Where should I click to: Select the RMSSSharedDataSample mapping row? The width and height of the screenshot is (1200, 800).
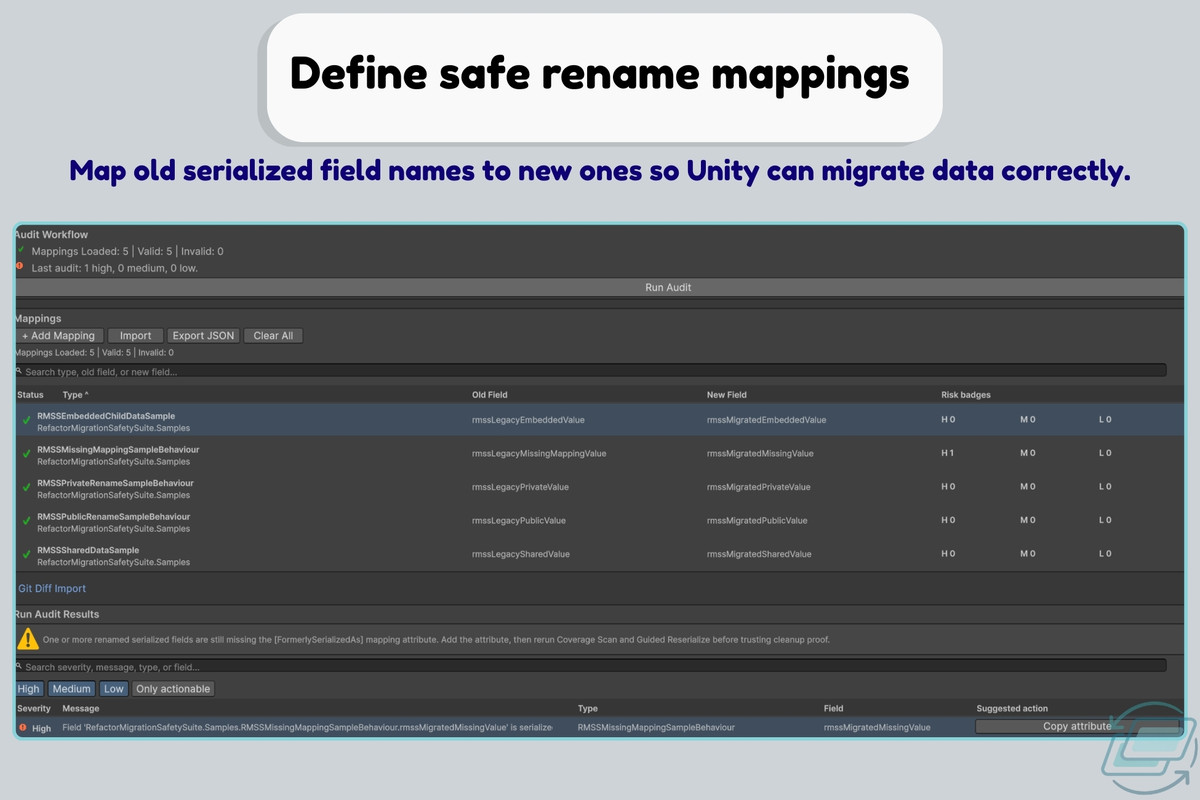(x=600, y=555)
